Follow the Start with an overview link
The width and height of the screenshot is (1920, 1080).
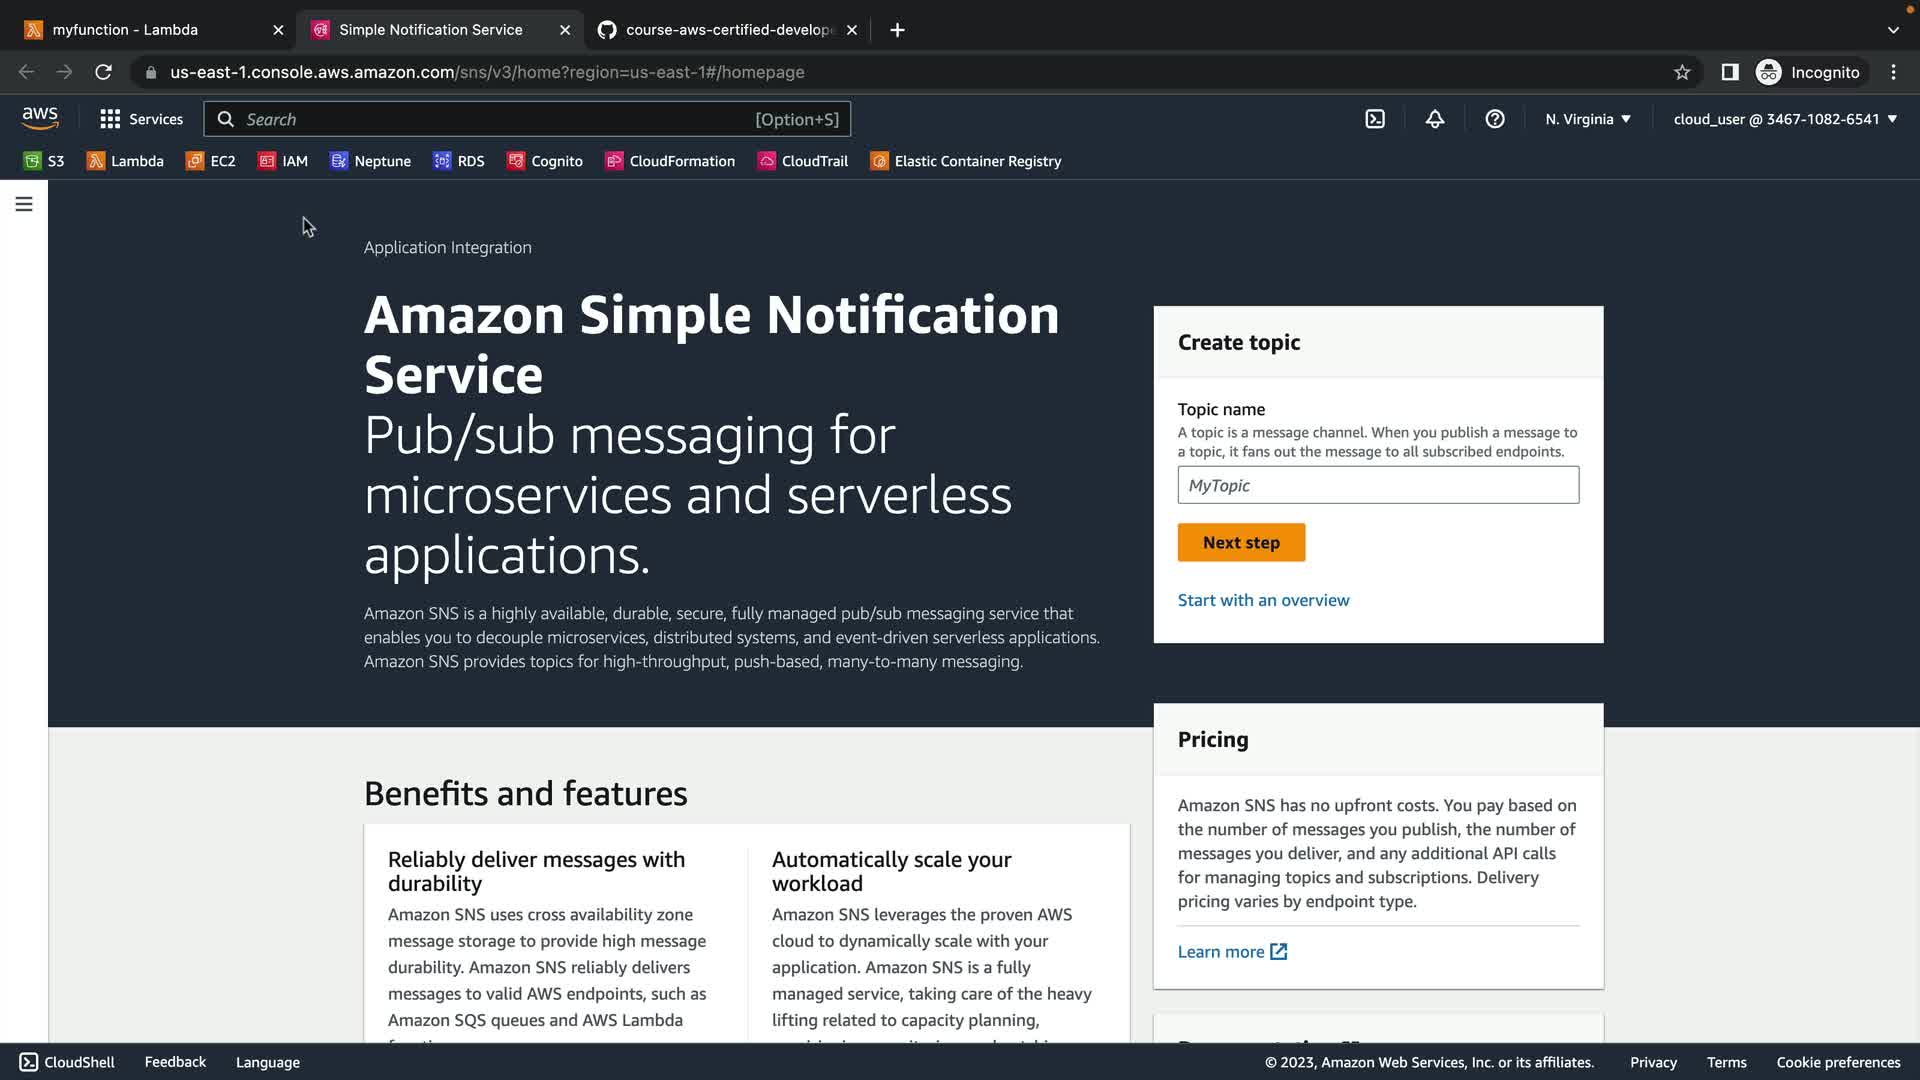click(1263, 600)
